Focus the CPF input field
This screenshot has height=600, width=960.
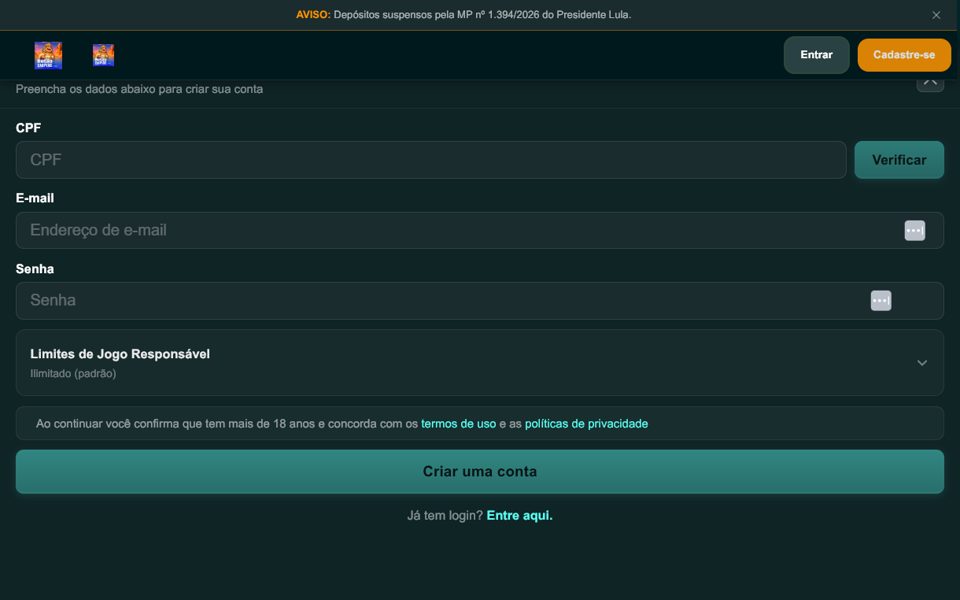pos(431,160)
